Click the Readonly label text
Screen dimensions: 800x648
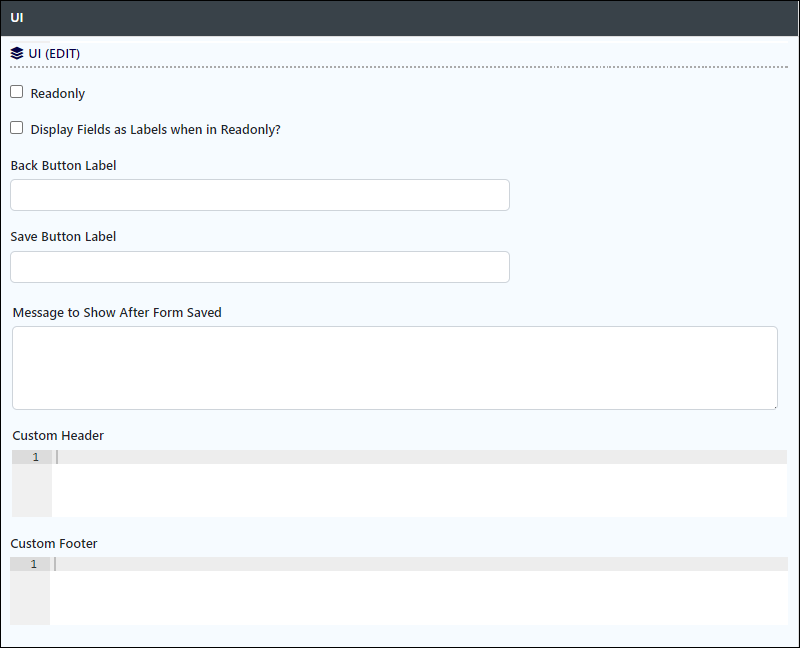[x=58, y=93]
